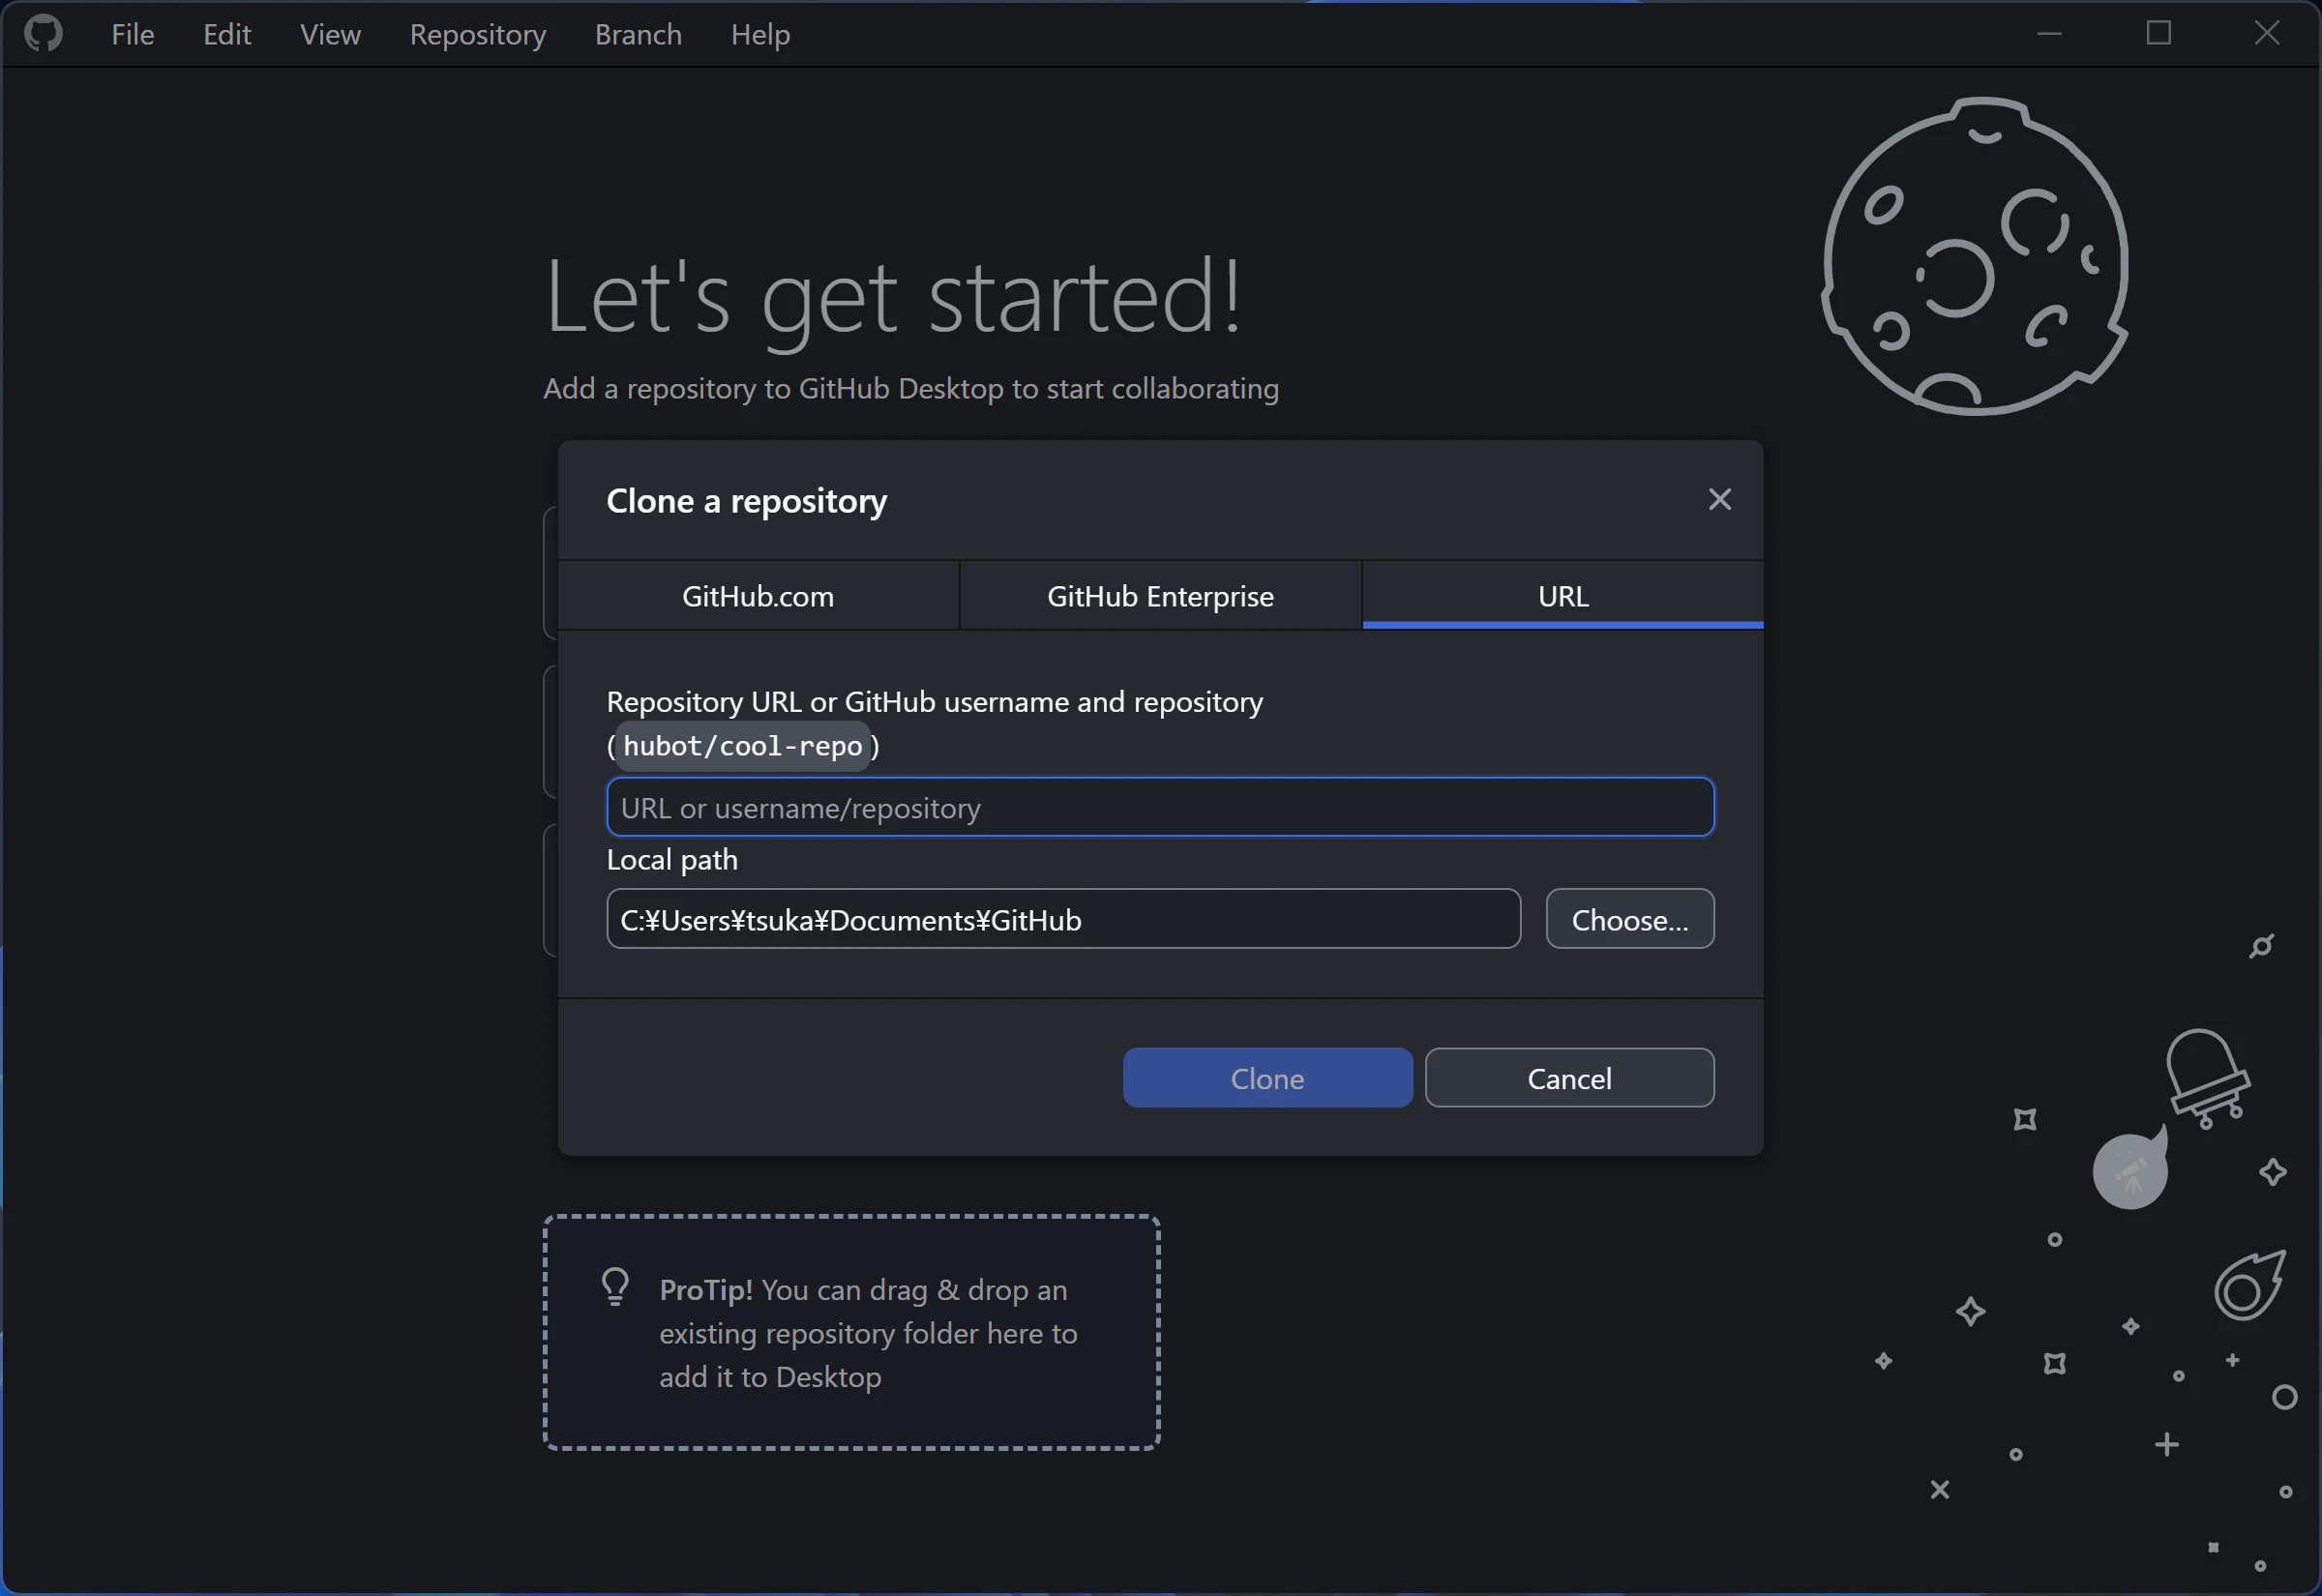Minimize the GitHub Desktop window
2322x1596 pixels.
(2049, 34)
